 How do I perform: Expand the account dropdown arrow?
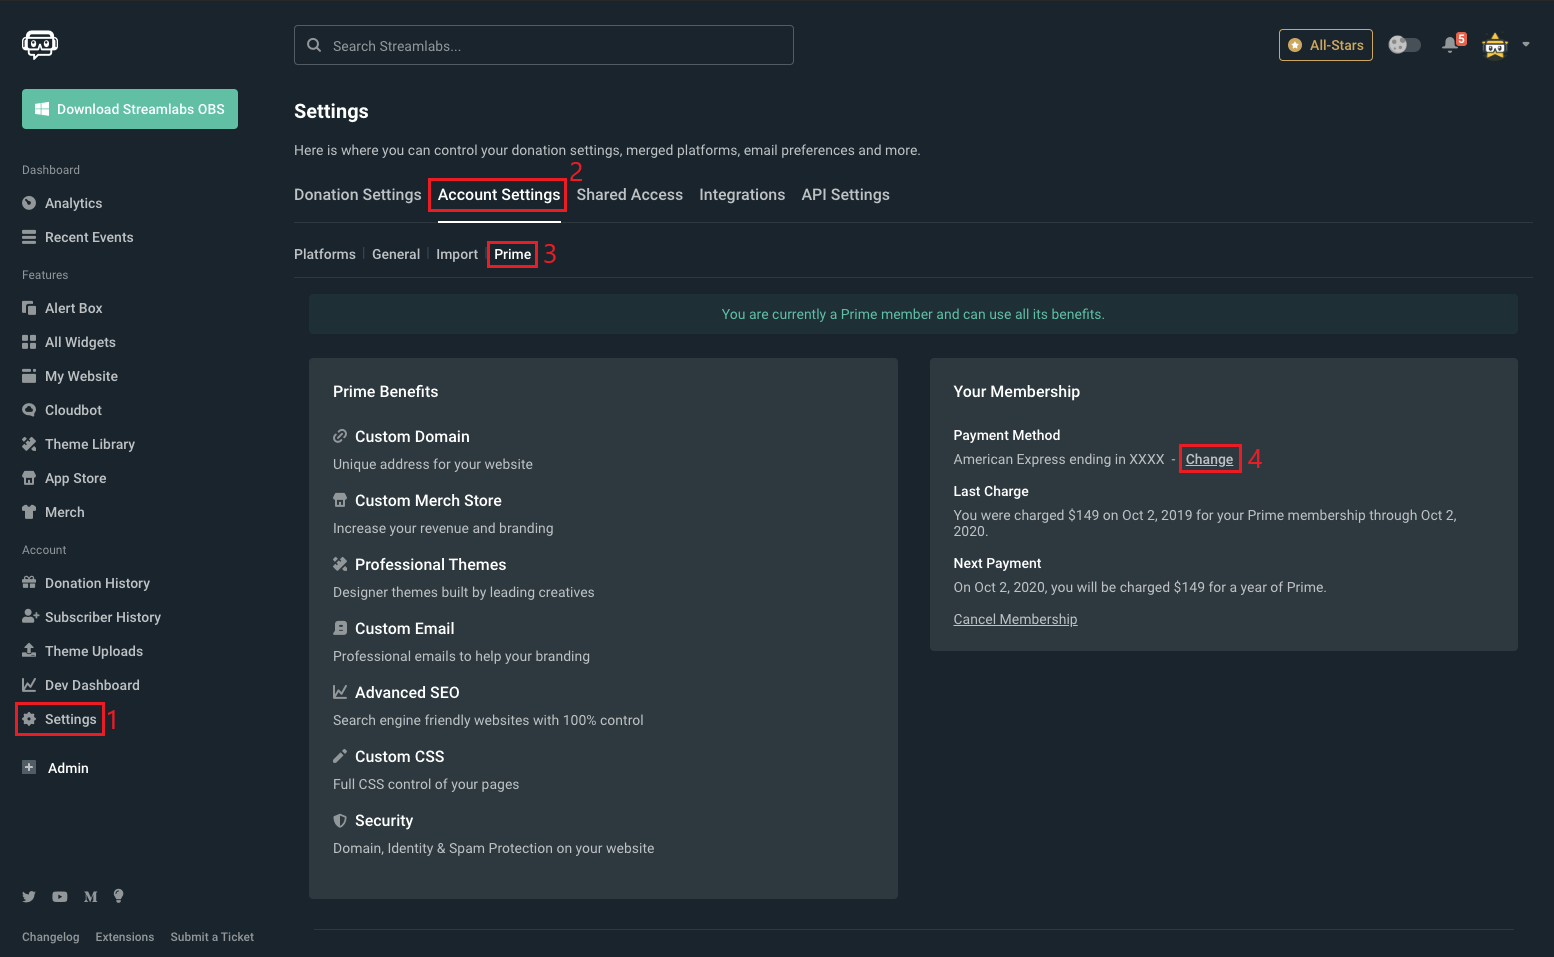[x=1526, y=44]
